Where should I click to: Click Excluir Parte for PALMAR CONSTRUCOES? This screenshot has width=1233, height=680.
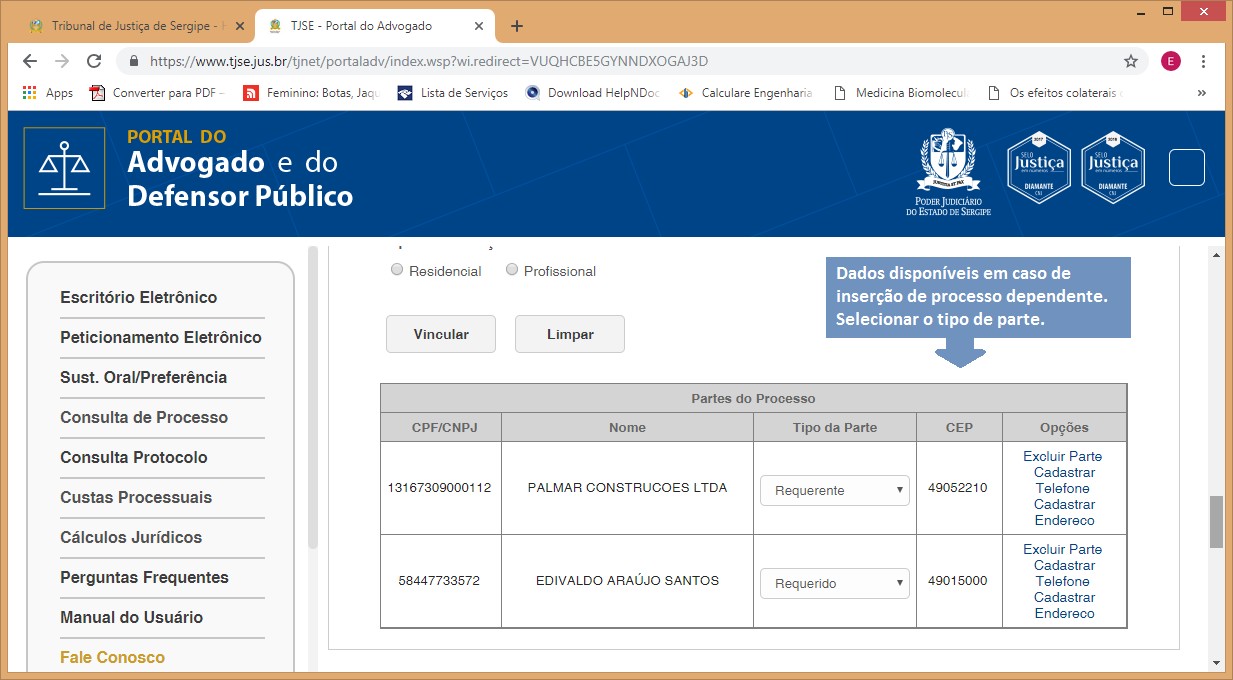tap(1062, 456)
